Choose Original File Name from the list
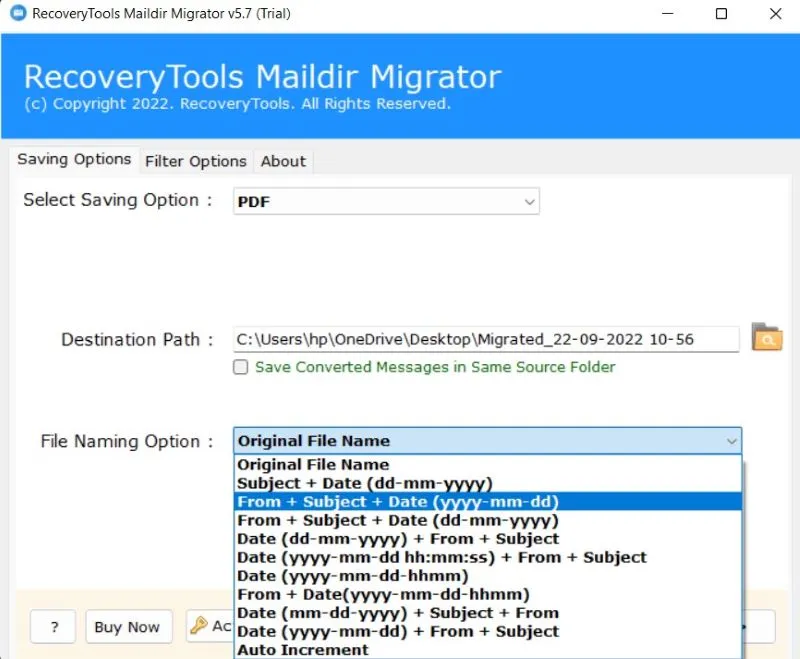This screenshot has width=800, height=659. point(313,464)
